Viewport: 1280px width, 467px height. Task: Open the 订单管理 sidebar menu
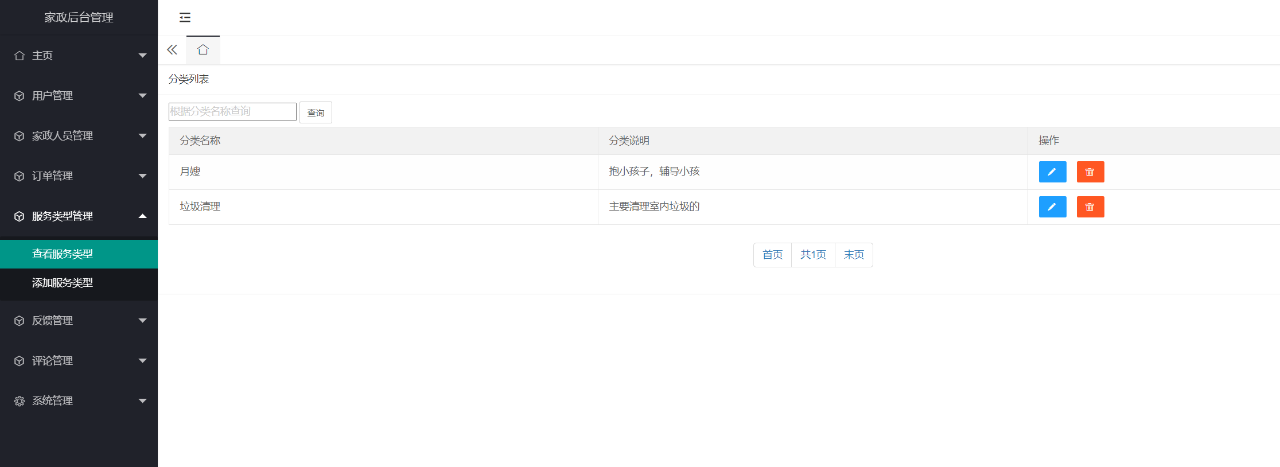click(x=79, y=176)
